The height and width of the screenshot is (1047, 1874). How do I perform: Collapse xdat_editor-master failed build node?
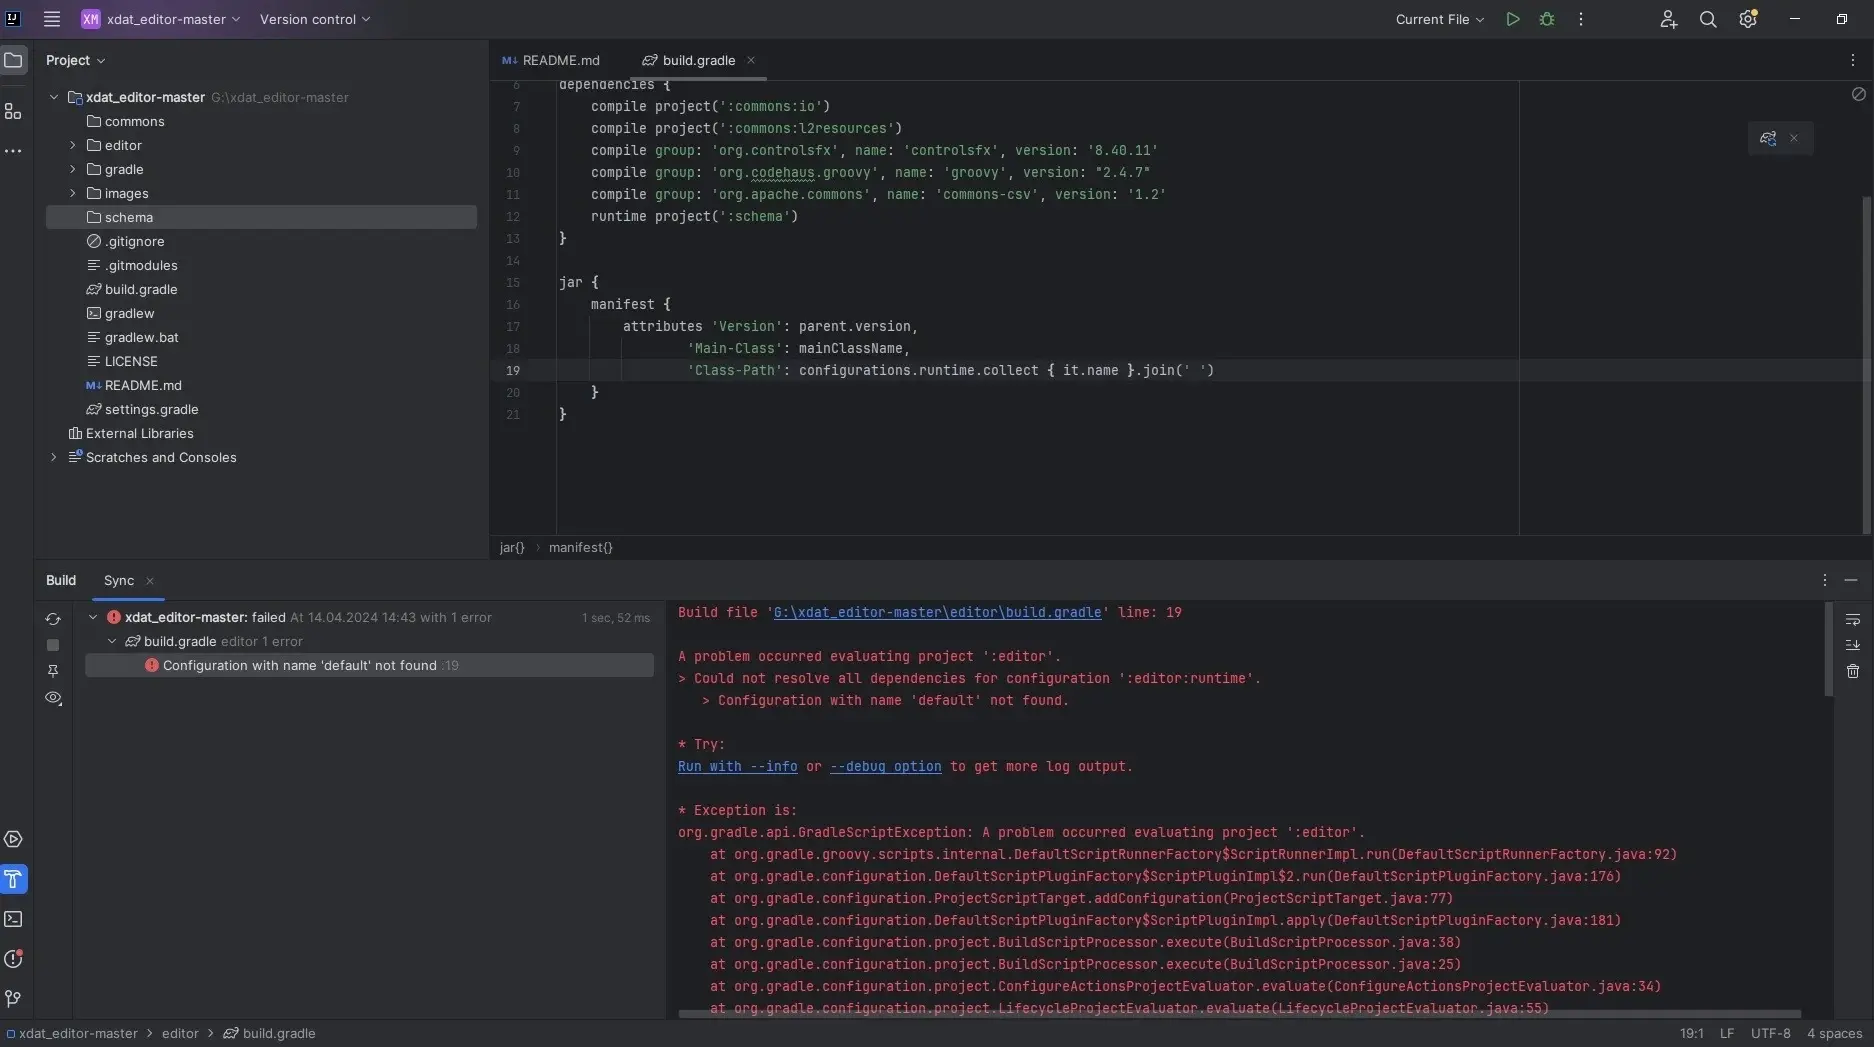[93, 617]
